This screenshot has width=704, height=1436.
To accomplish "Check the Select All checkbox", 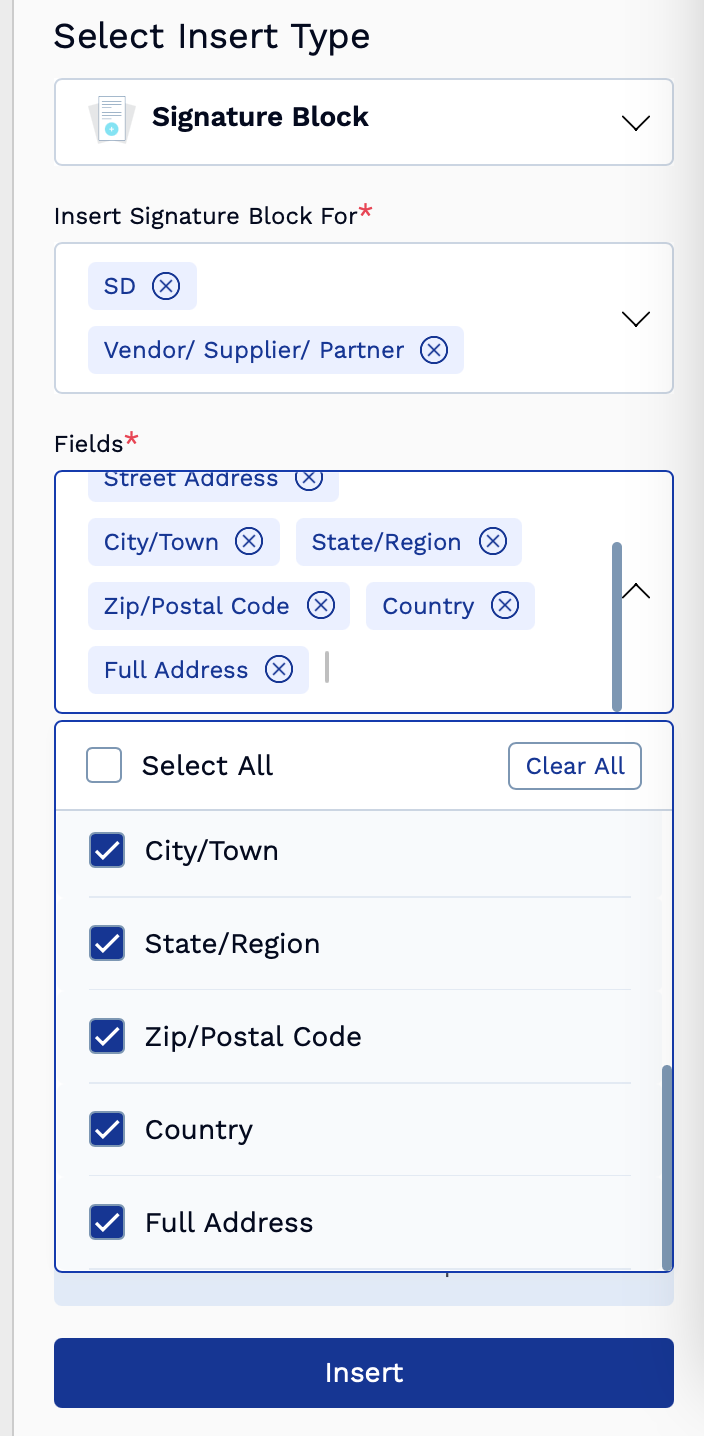I will point(104,766).
